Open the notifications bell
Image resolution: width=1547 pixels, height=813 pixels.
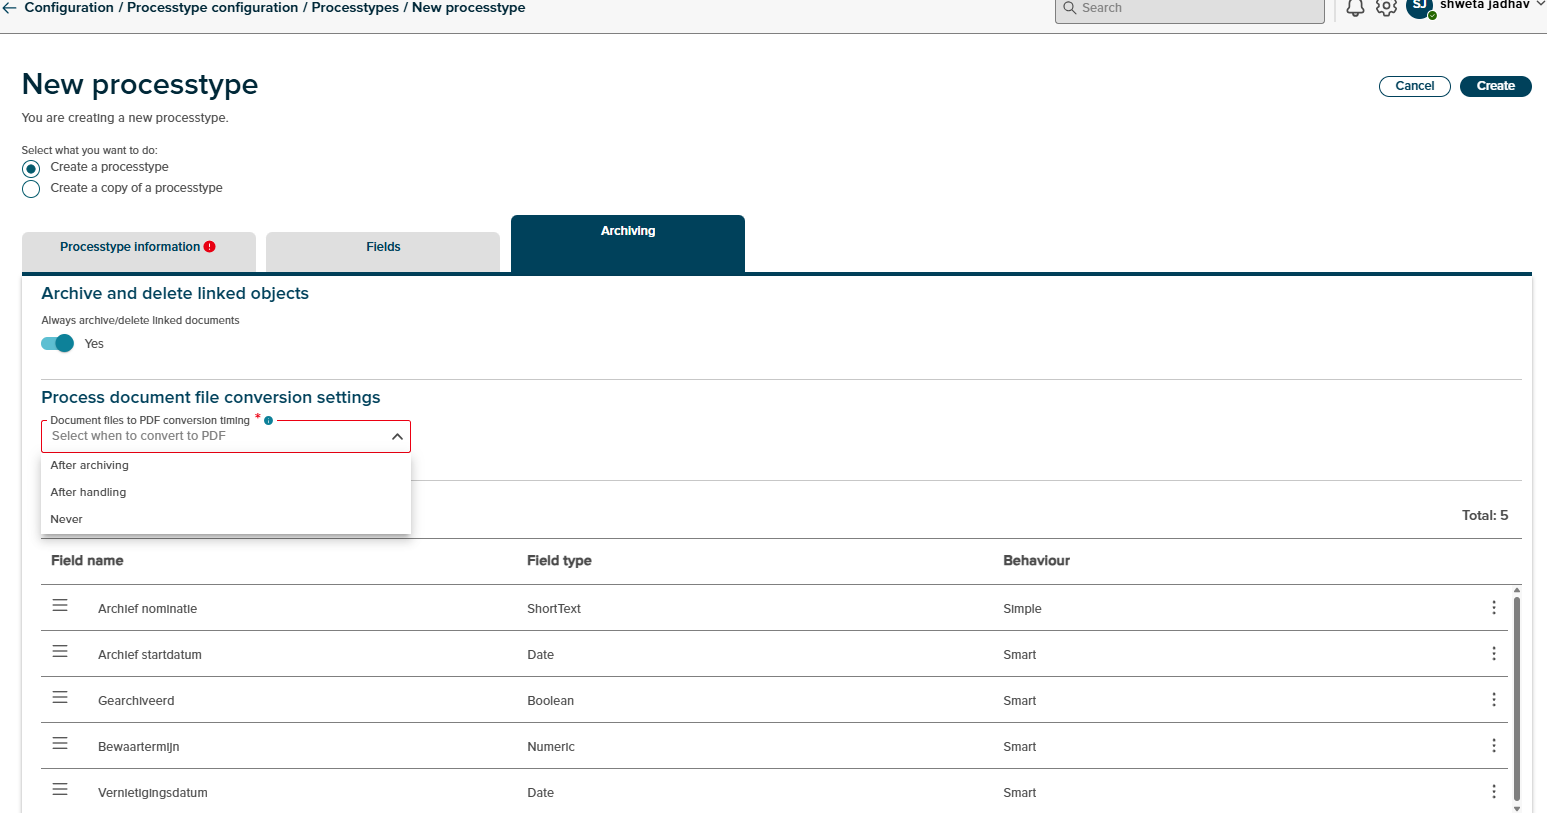(x=1355, y=8)
